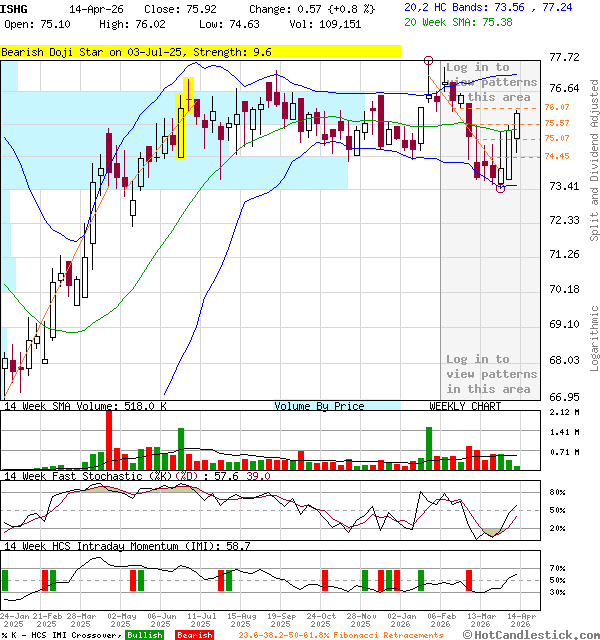The image size is (600, 640).
Task: Click the ISHG ticker symbol
Action: point(9,9)
